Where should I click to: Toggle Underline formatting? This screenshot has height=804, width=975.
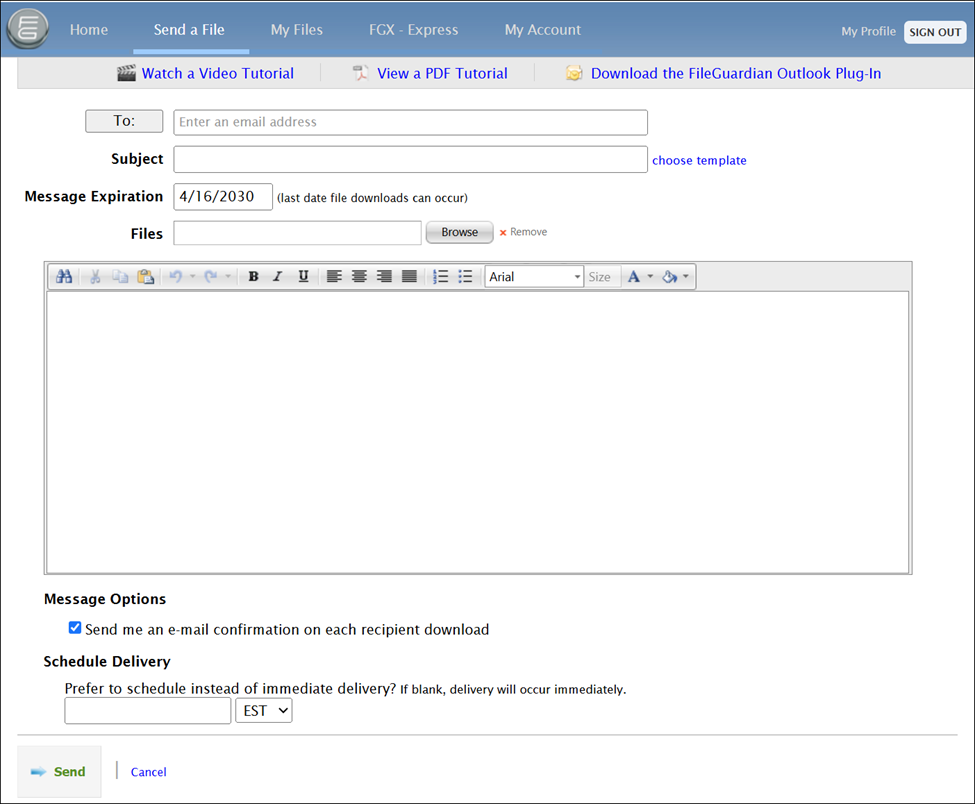[303, 277]
